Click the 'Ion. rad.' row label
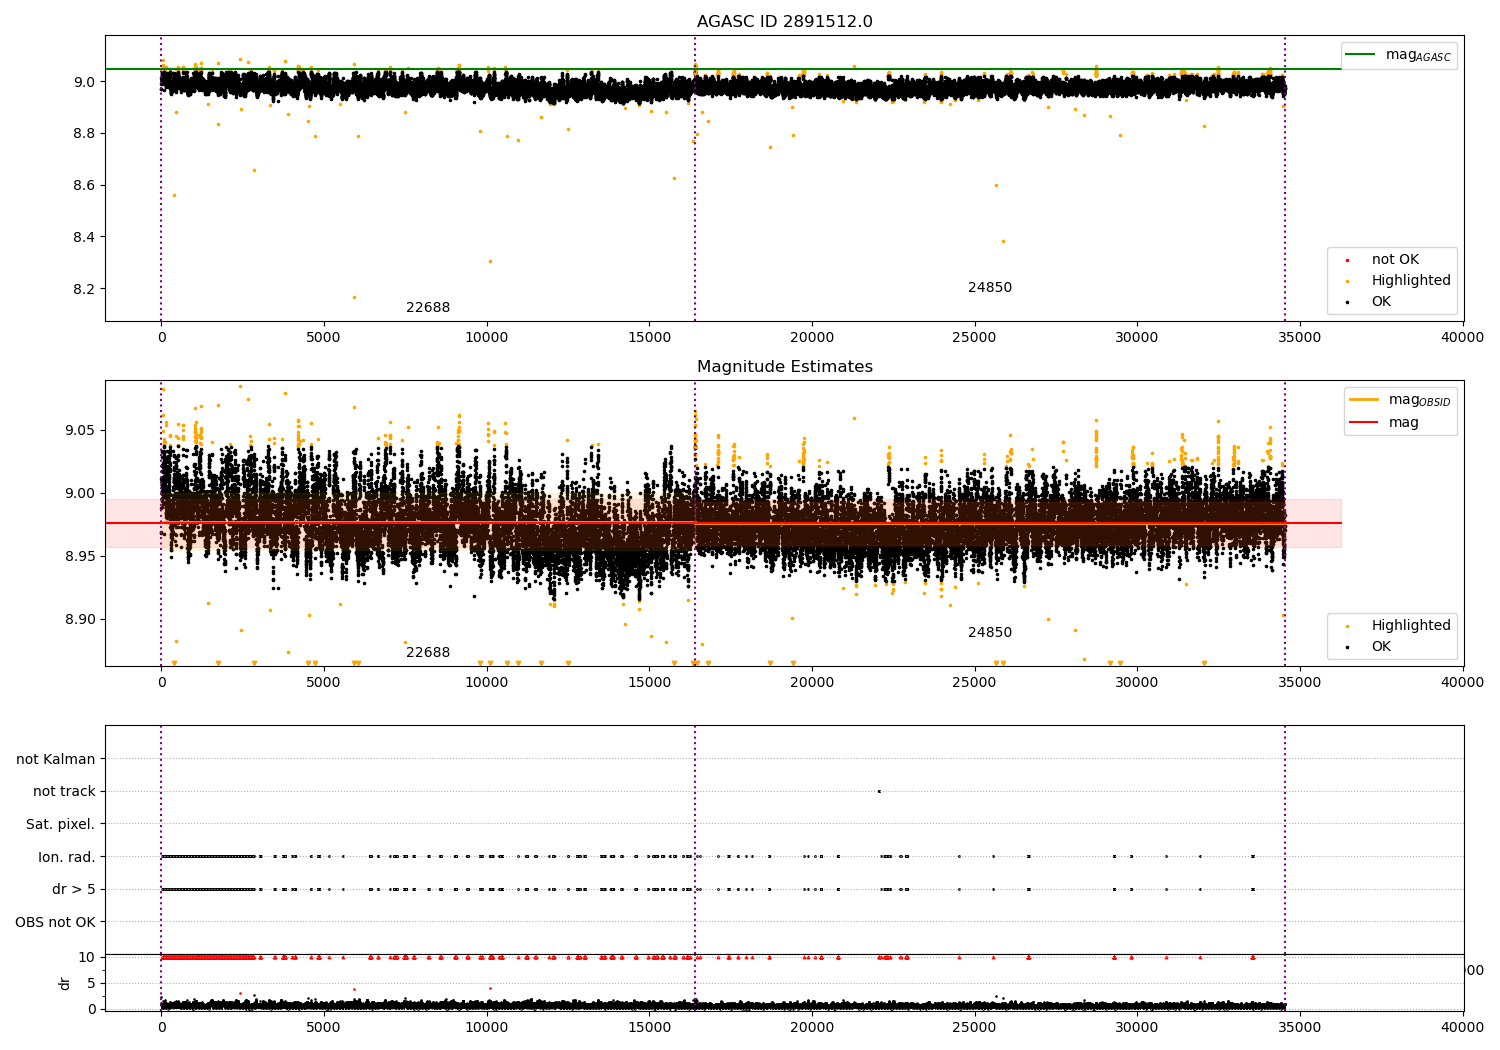The width and height of the screenshot is (1500, 1050). 67,857
